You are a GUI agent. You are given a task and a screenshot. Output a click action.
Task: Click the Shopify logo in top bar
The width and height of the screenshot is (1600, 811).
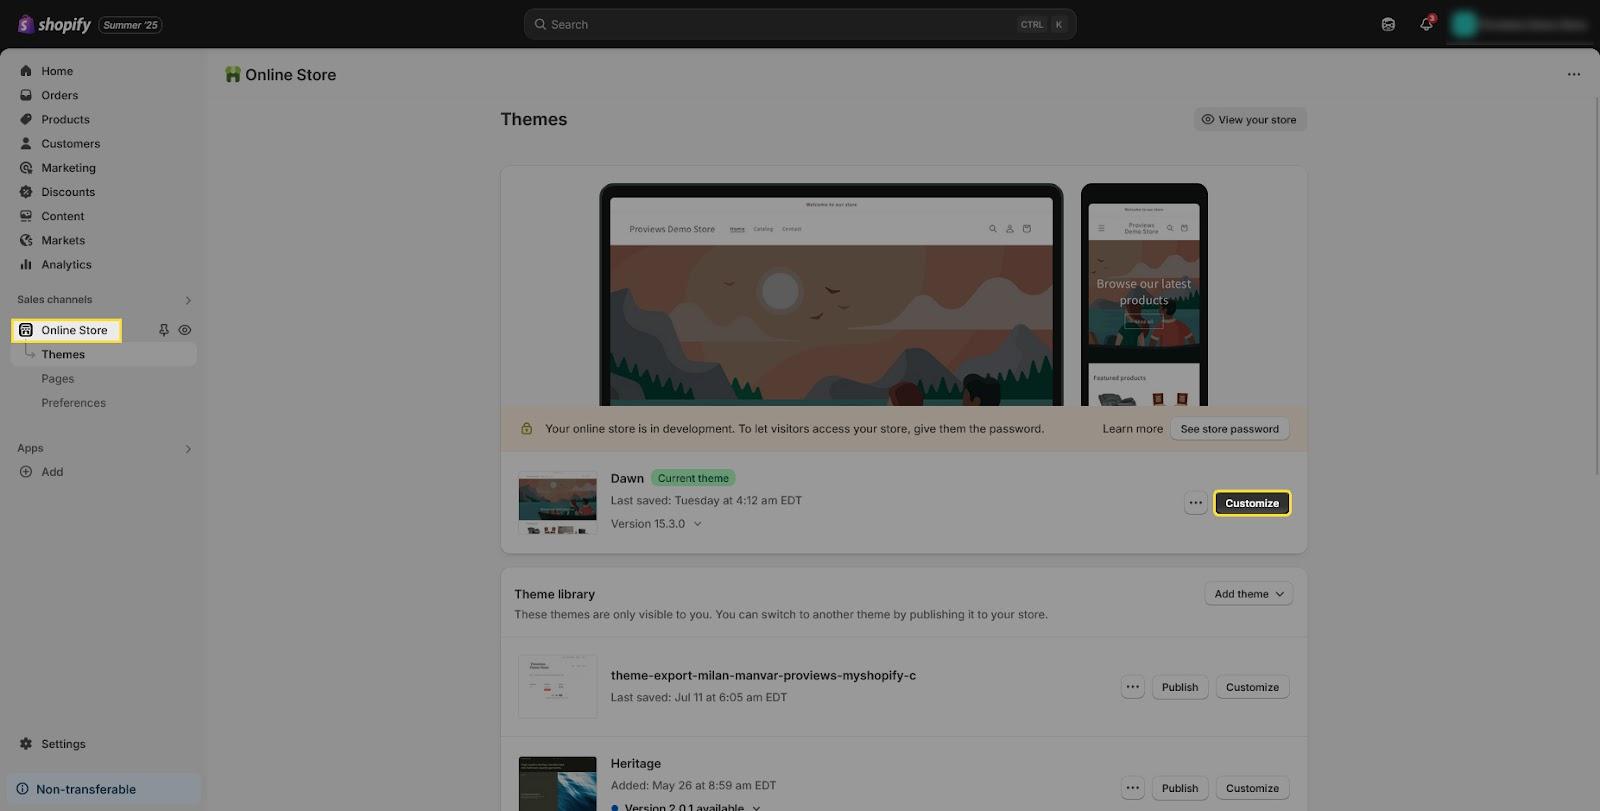coord(54,24)
